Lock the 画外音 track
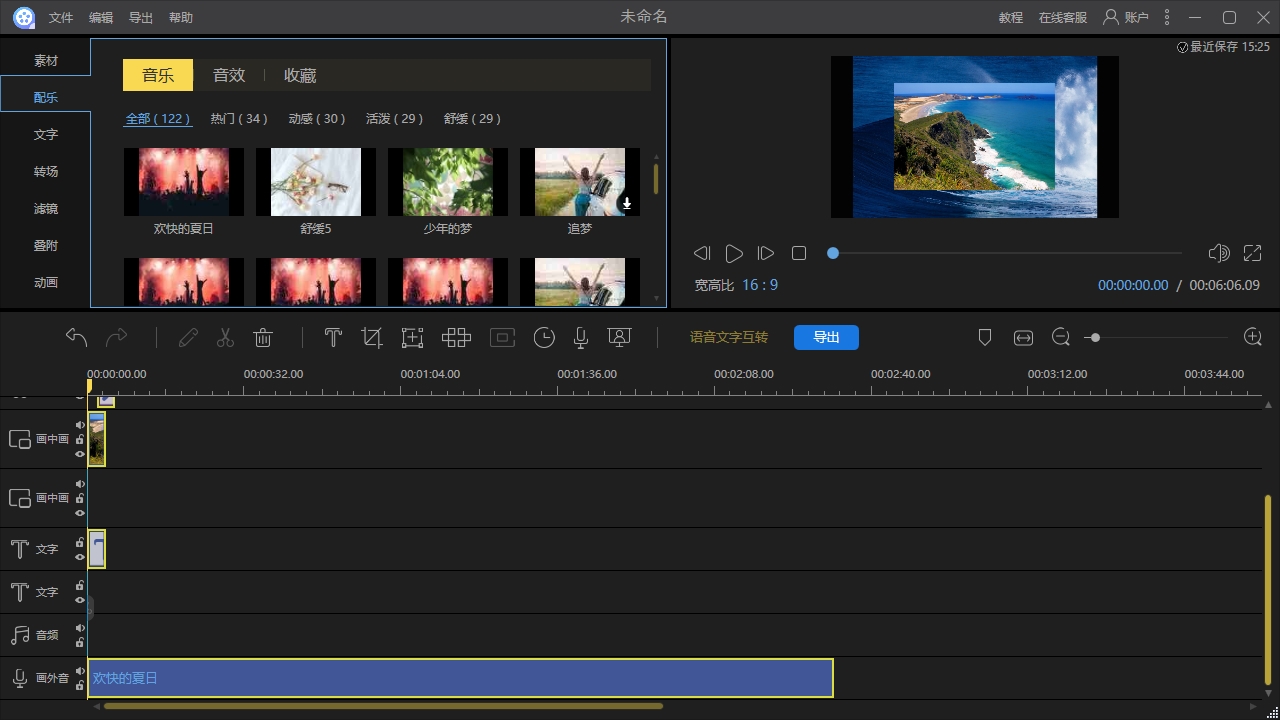 80,686
